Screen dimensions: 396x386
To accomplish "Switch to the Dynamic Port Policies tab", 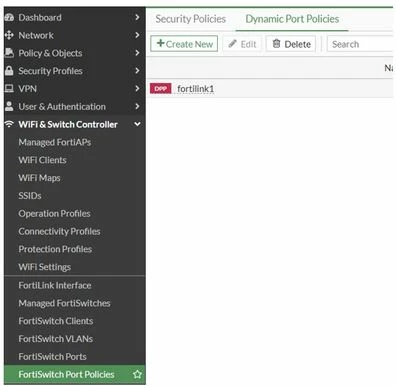I will [292, 19].
